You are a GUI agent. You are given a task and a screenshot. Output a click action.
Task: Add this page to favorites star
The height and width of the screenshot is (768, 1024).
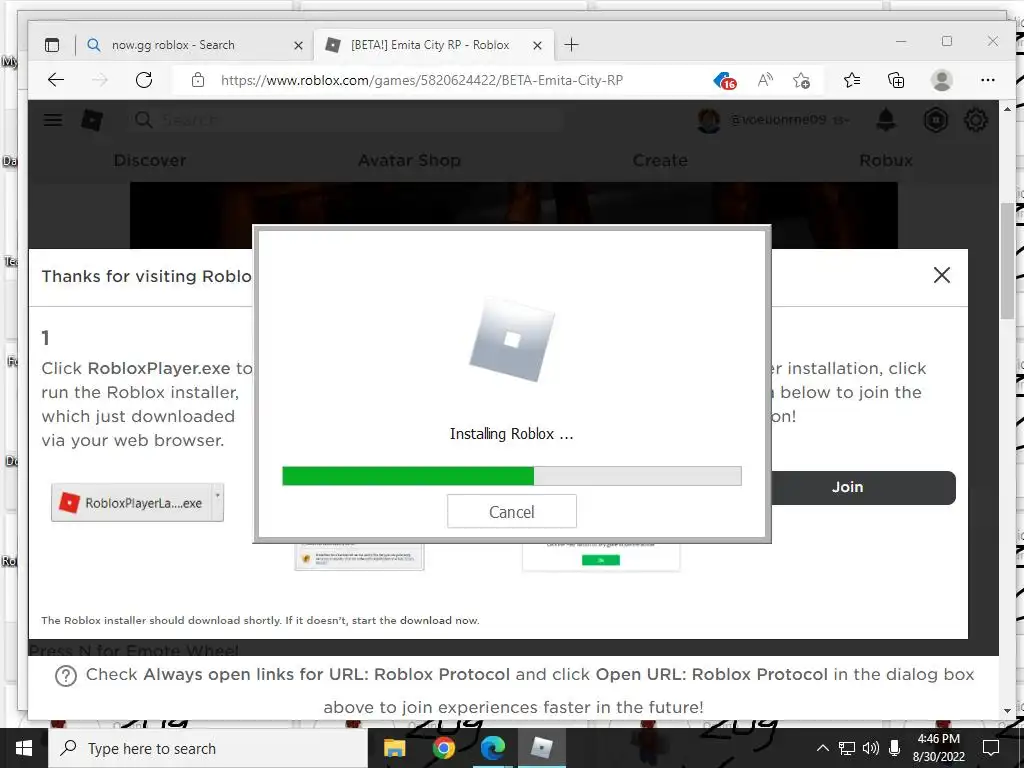[x=801, y=80]
